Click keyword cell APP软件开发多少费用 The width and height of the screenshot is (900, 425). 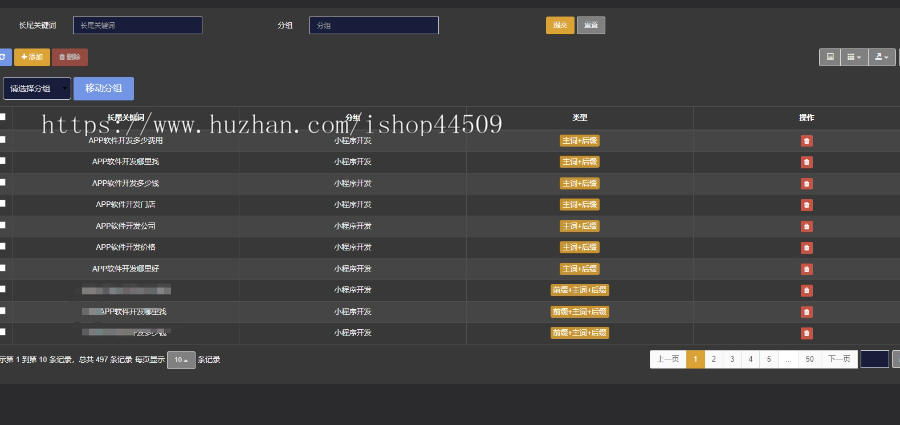coord(125,140)
